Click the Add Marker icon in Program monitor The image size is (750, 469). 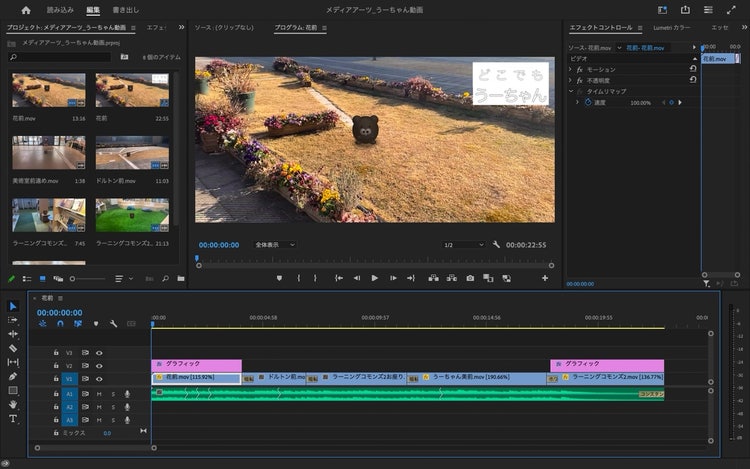(279, 278)
